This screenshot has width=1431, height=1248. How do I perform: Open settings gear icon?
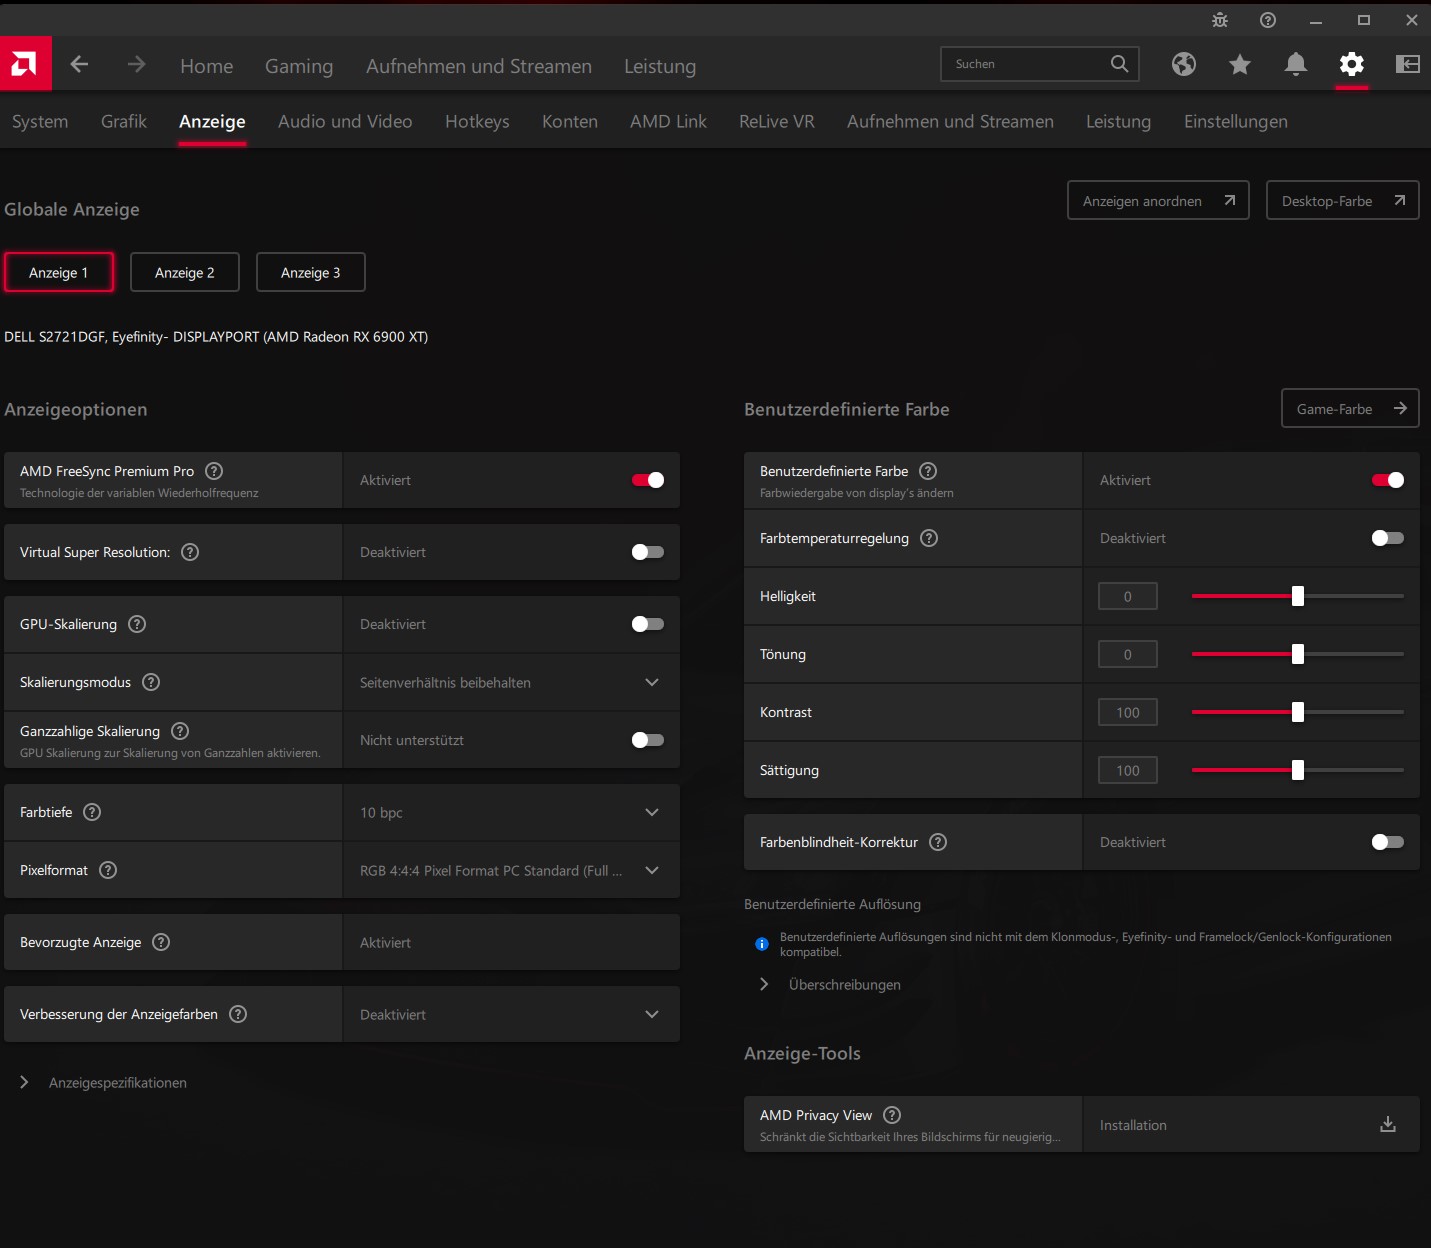[1352, 64]
